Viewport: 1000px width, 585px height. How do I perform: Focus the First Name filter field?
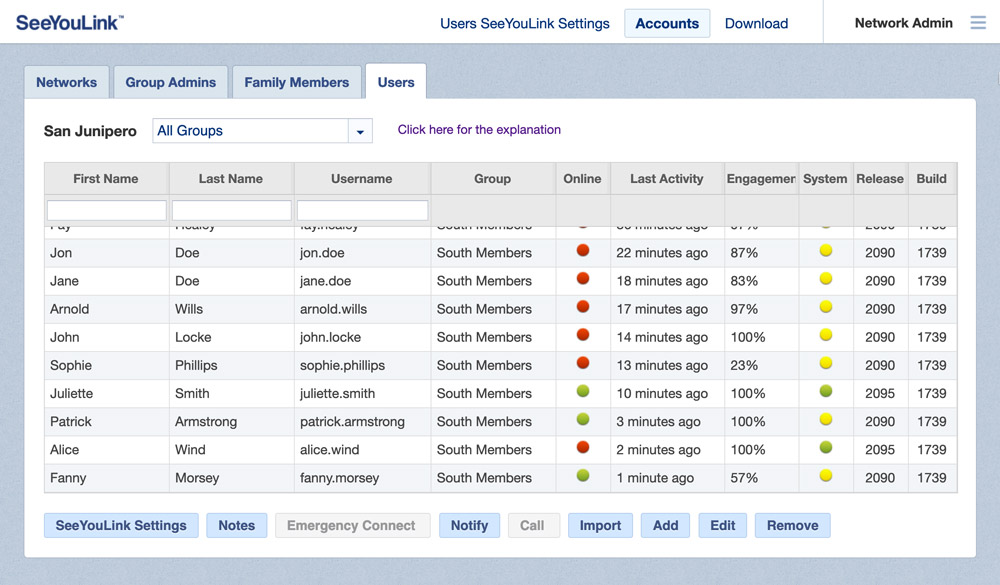point(107,211)
